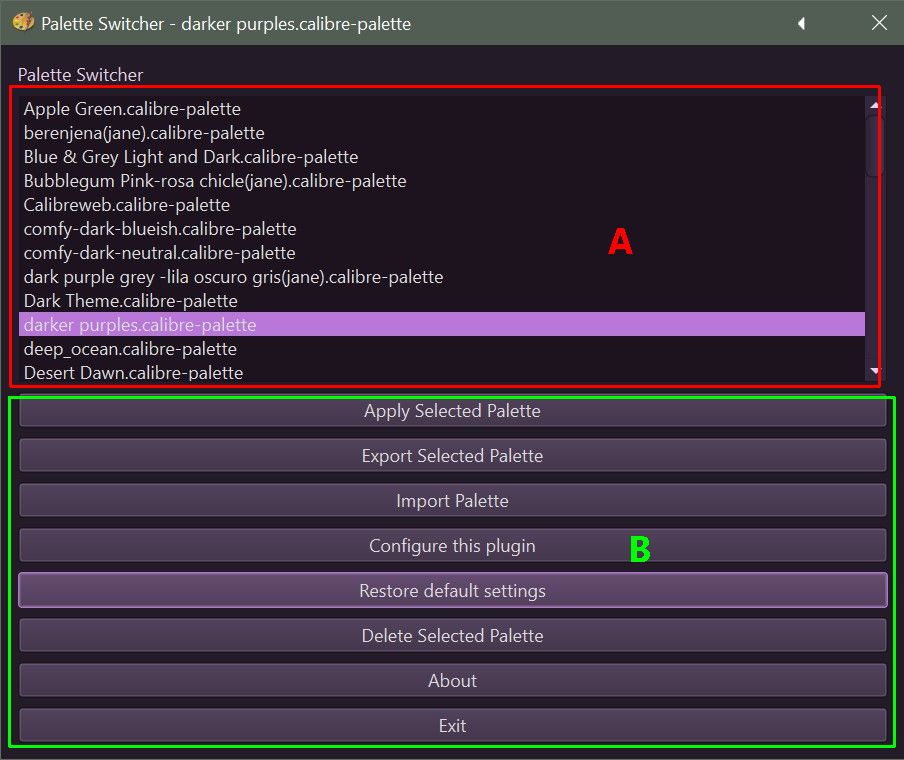Open Configure this plugin
Viewport: 904px width, 760px height.
click(453, 545)
